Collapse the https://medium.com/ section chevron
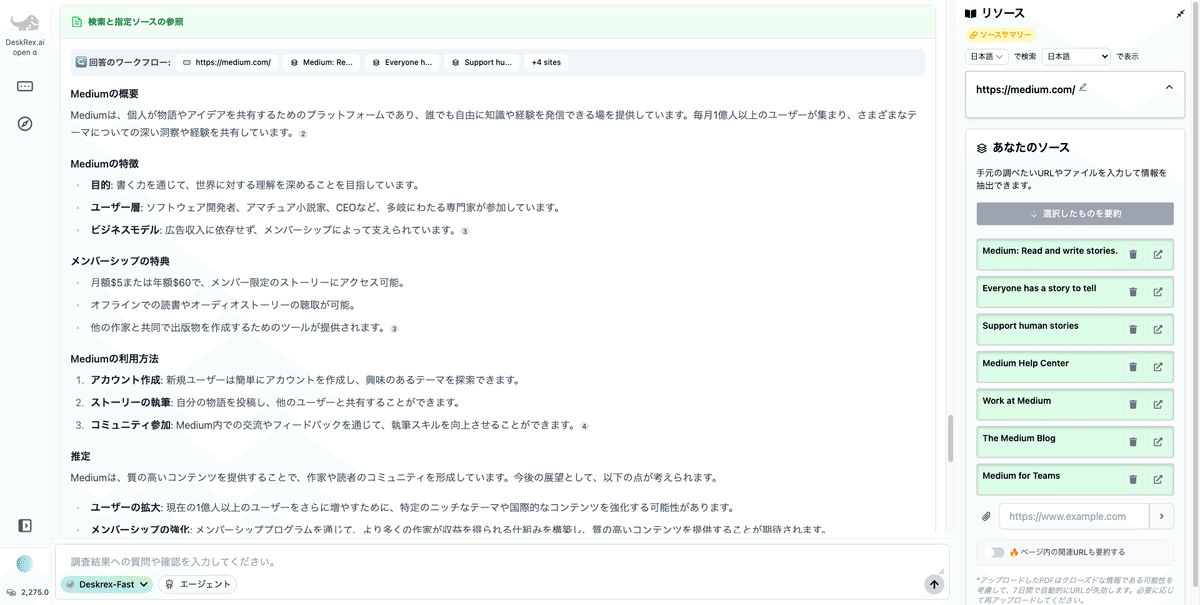Viewport: 1200px width, 605px height. point(1169,88)
